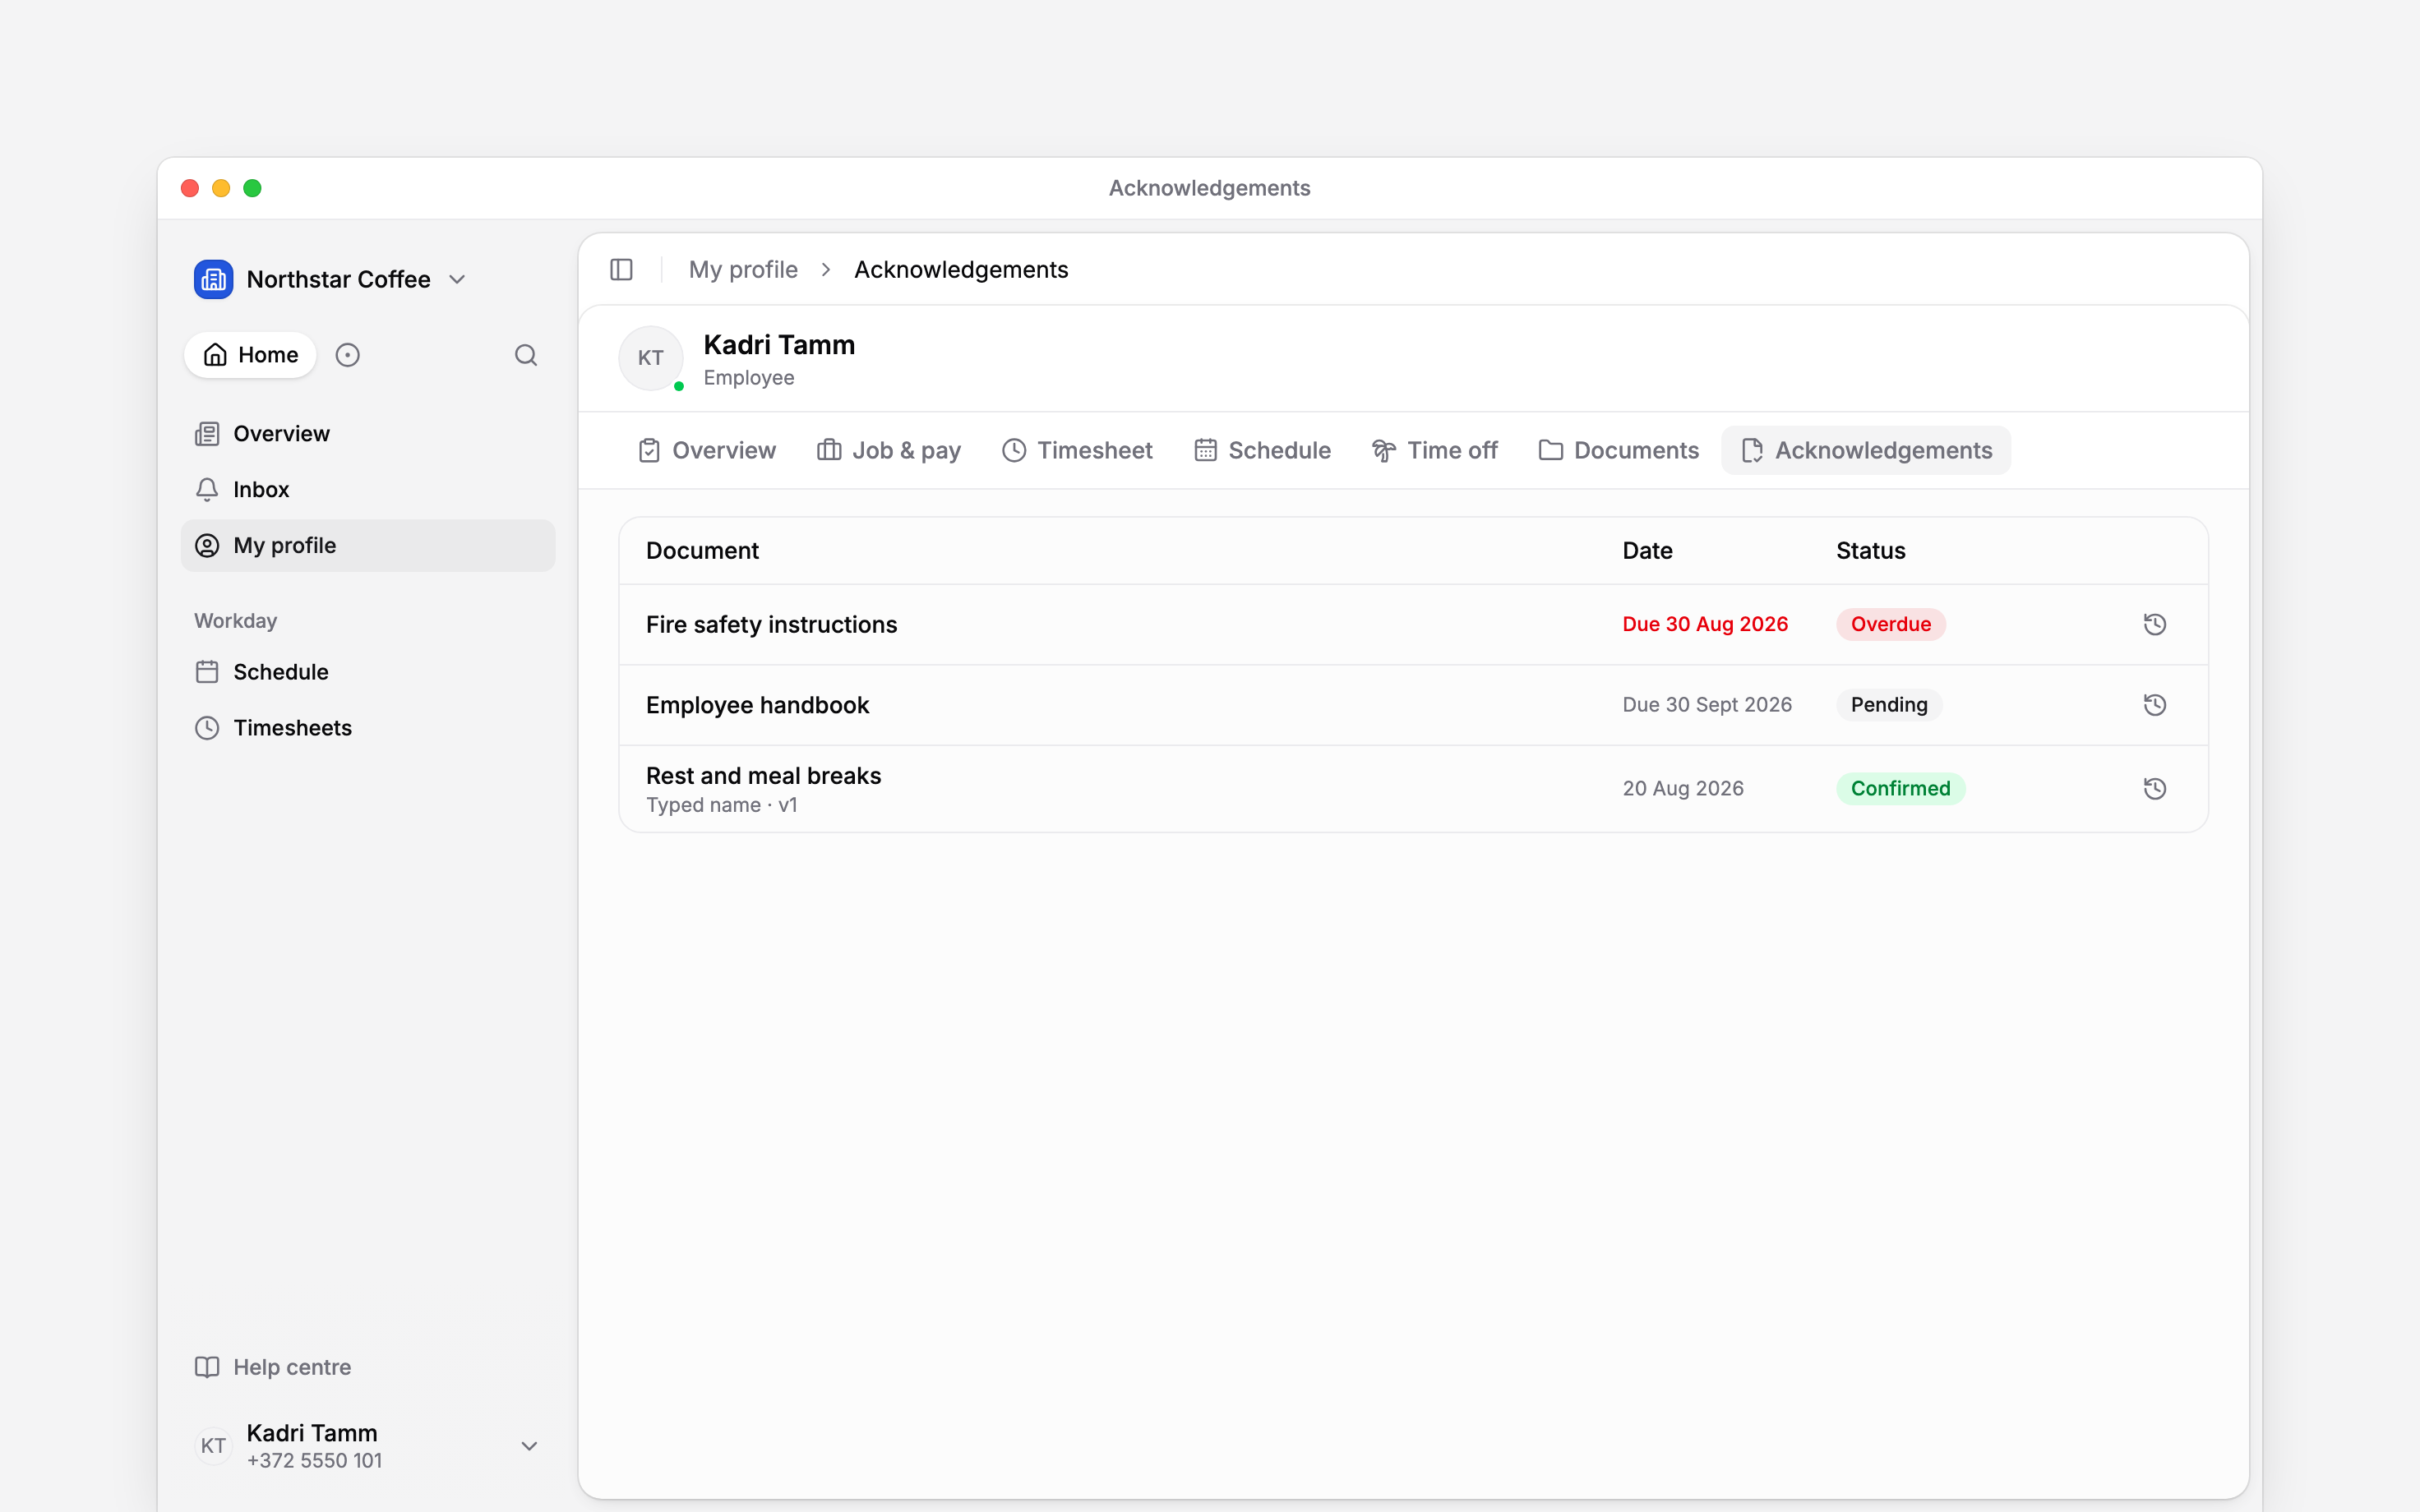This screenshot has height=1512, width=2420.
Task: Select the Timesheet profile tab
Action: (x=1077, y=450)
